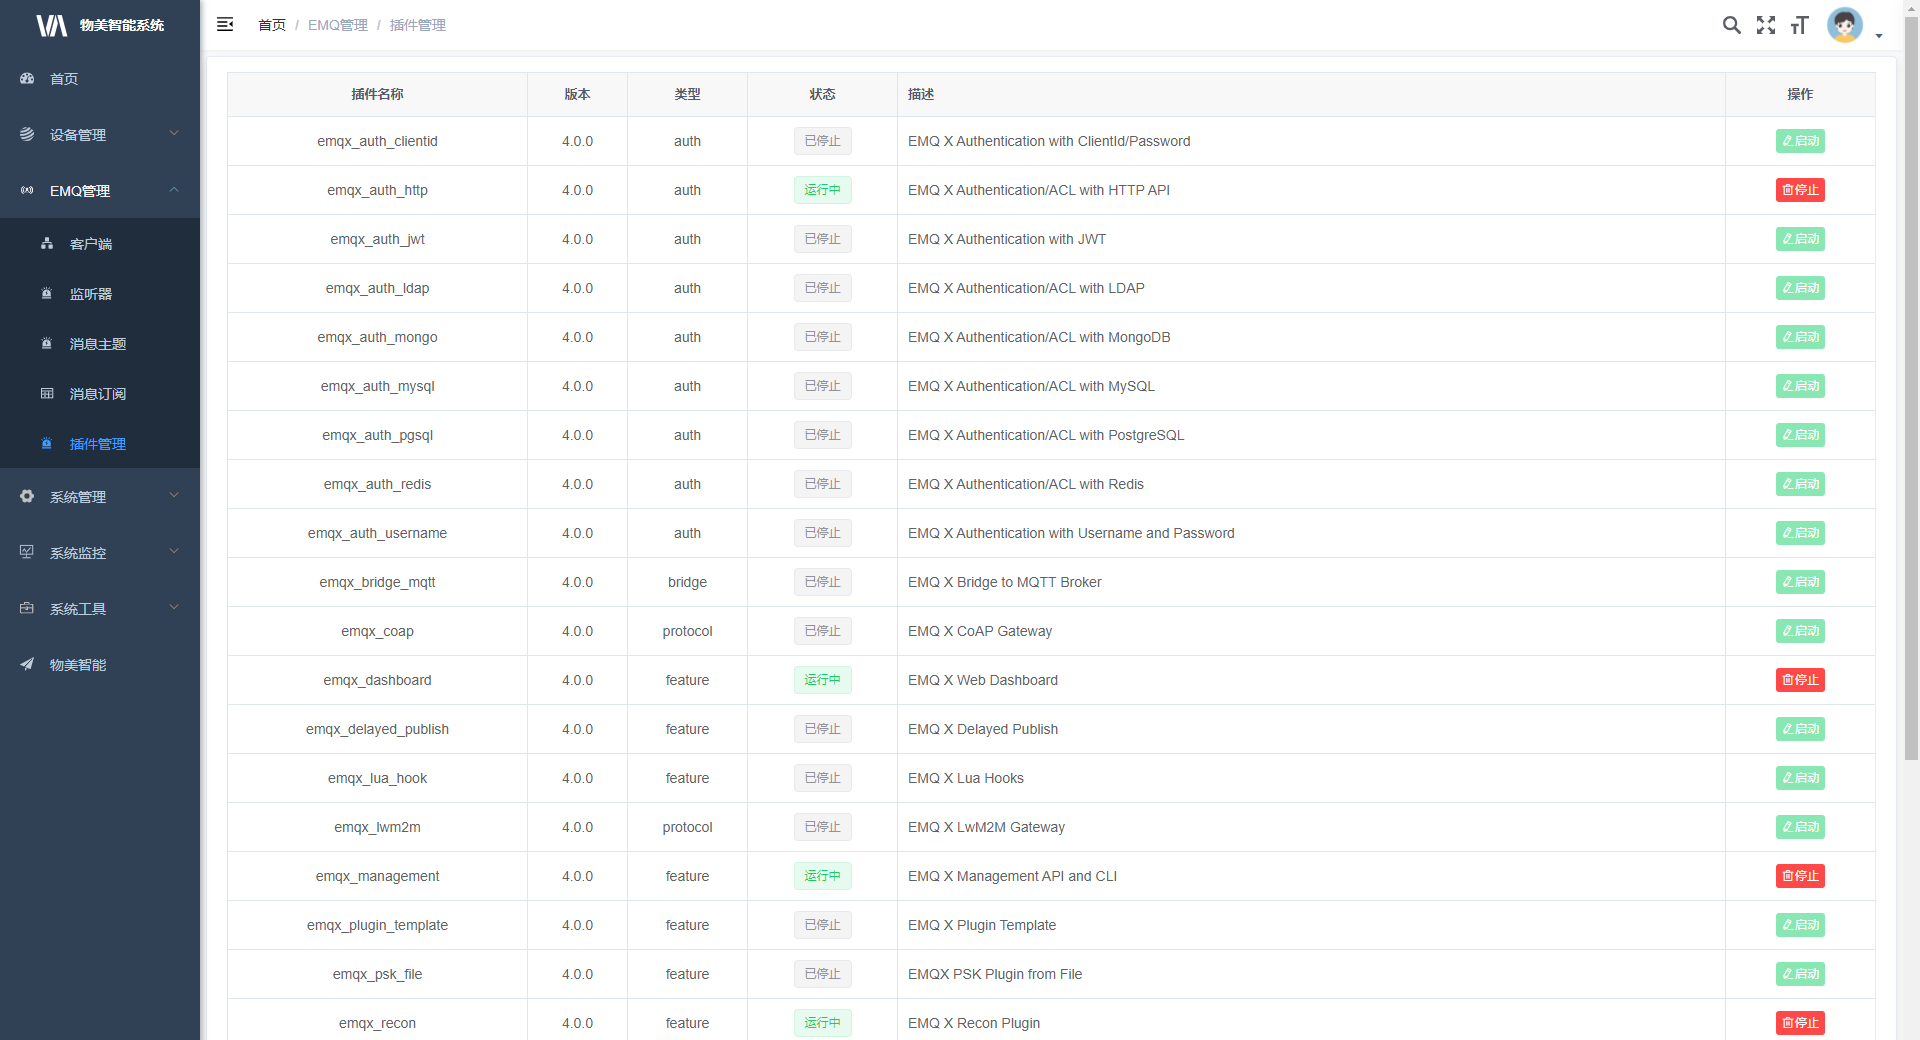This screenshot has width=1920, height=1040.
Task: Click the 首页 breadcrumb link
Action: click(x=271, y=25)
